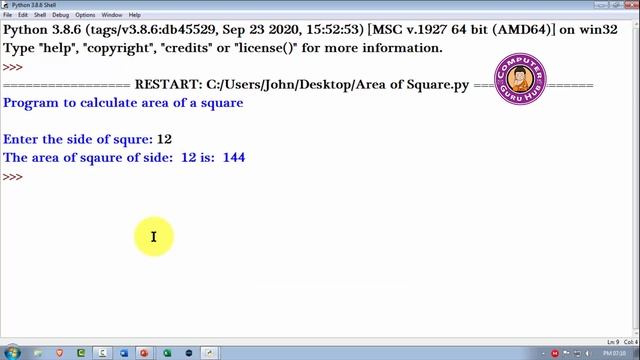Open Word from the taskbar

124,353
